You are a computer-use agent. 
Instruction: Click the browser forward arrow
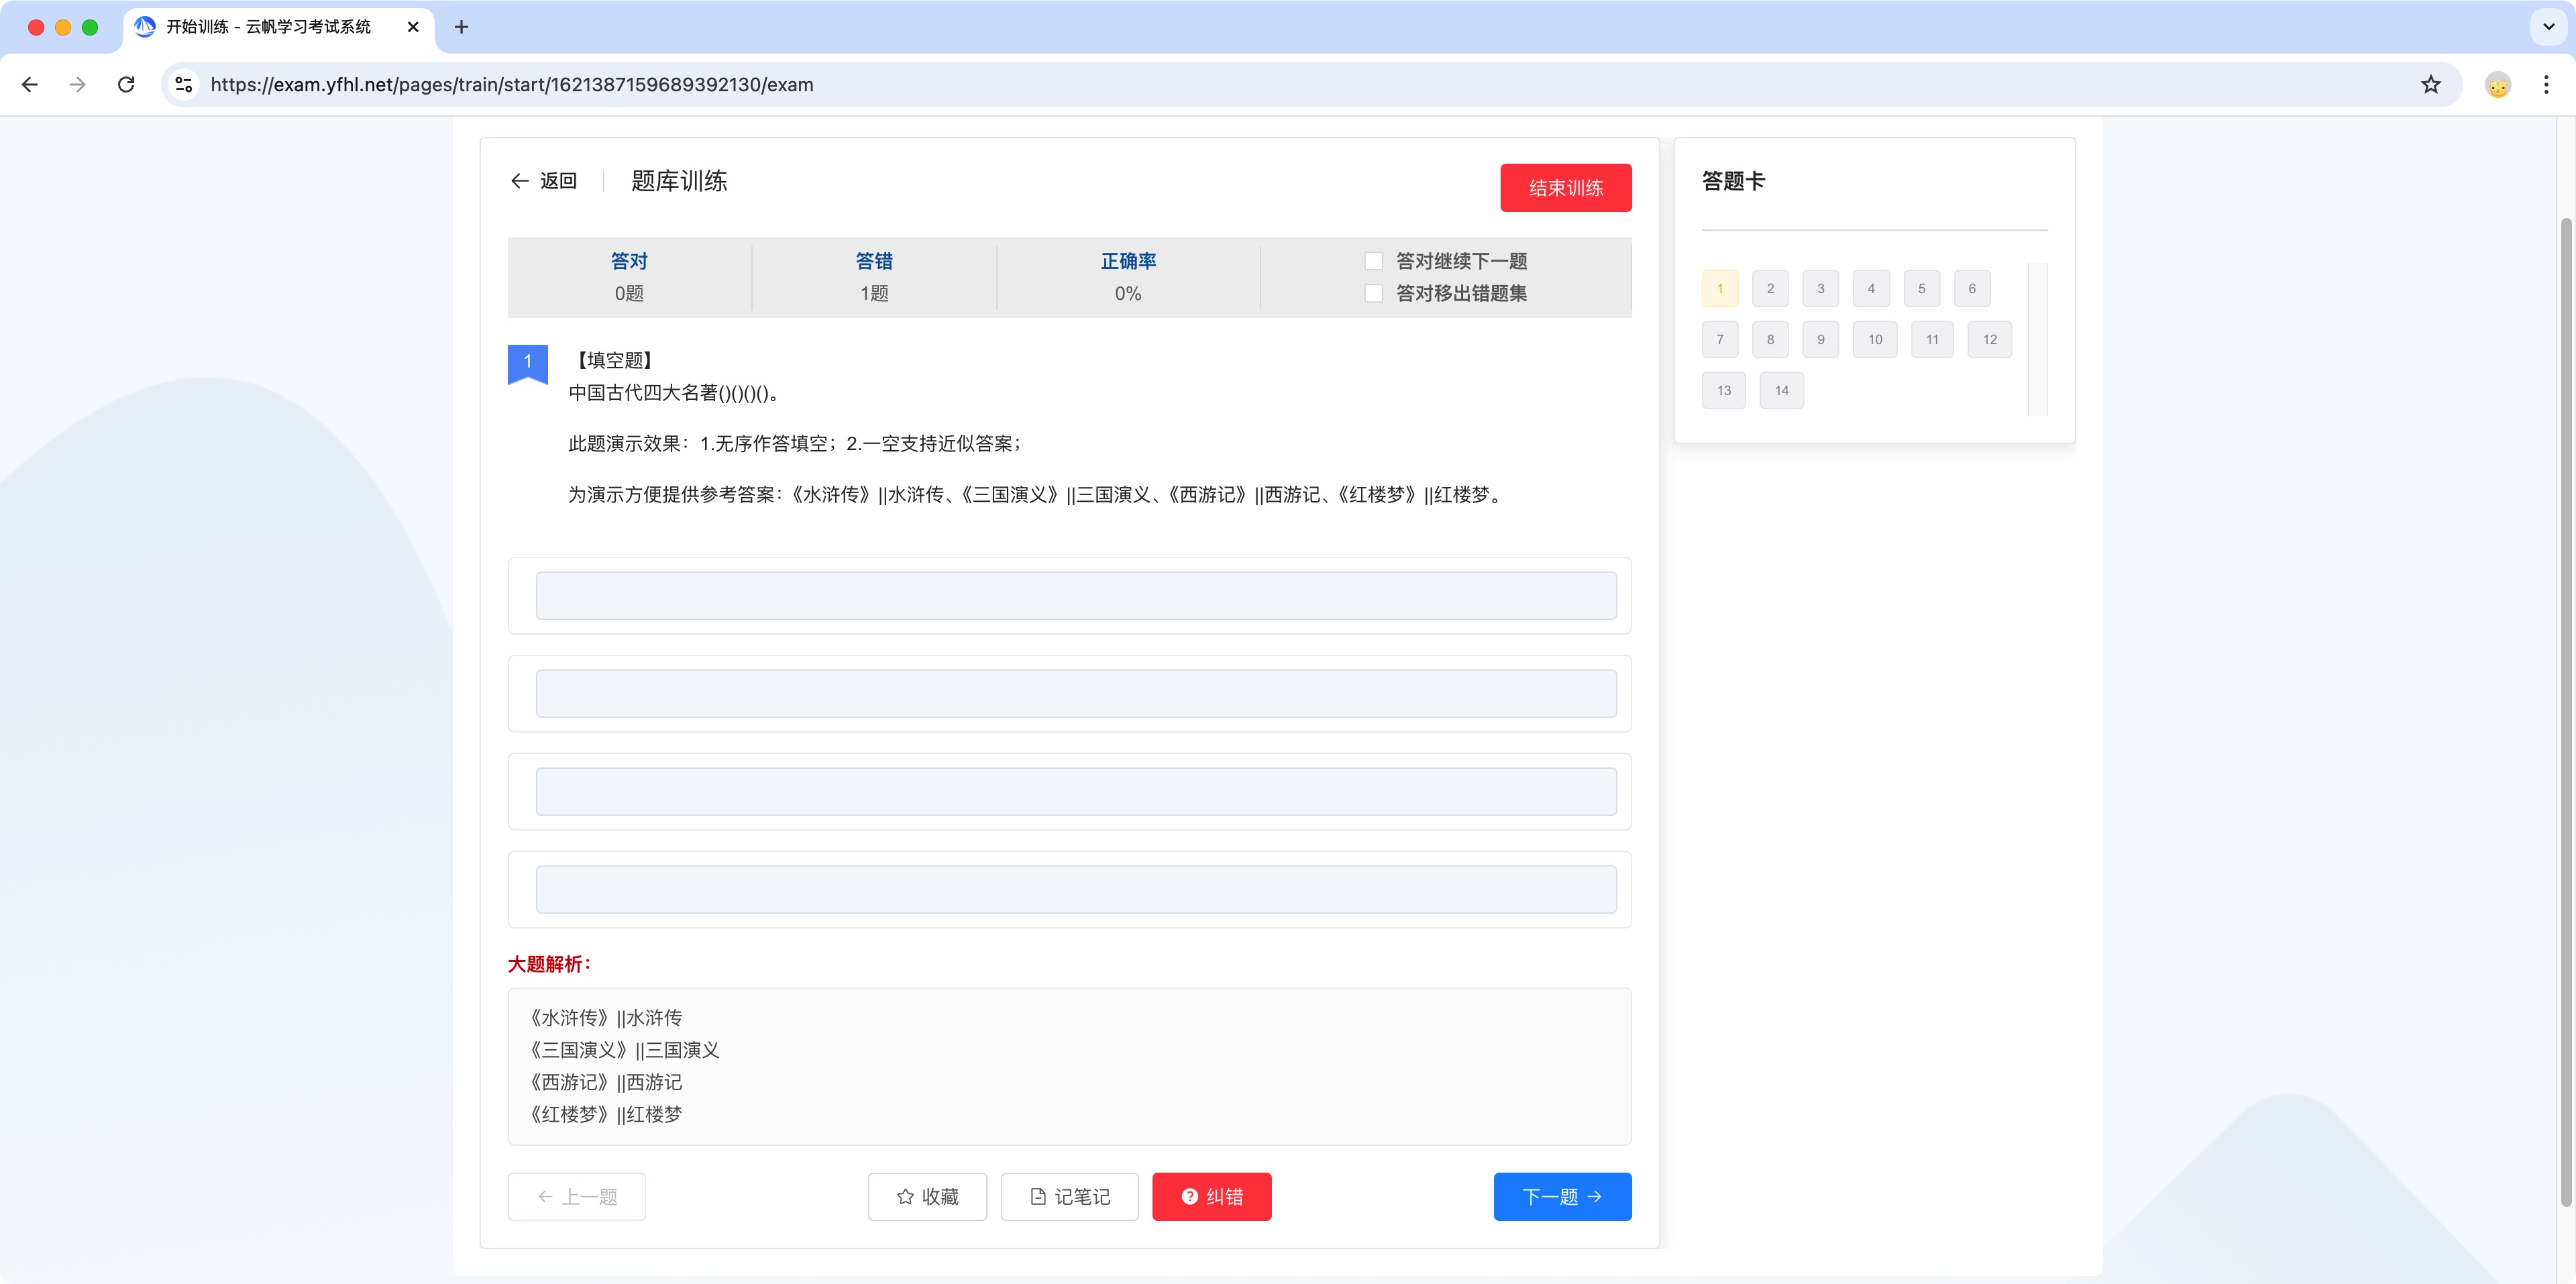click(x=77, y=85)
